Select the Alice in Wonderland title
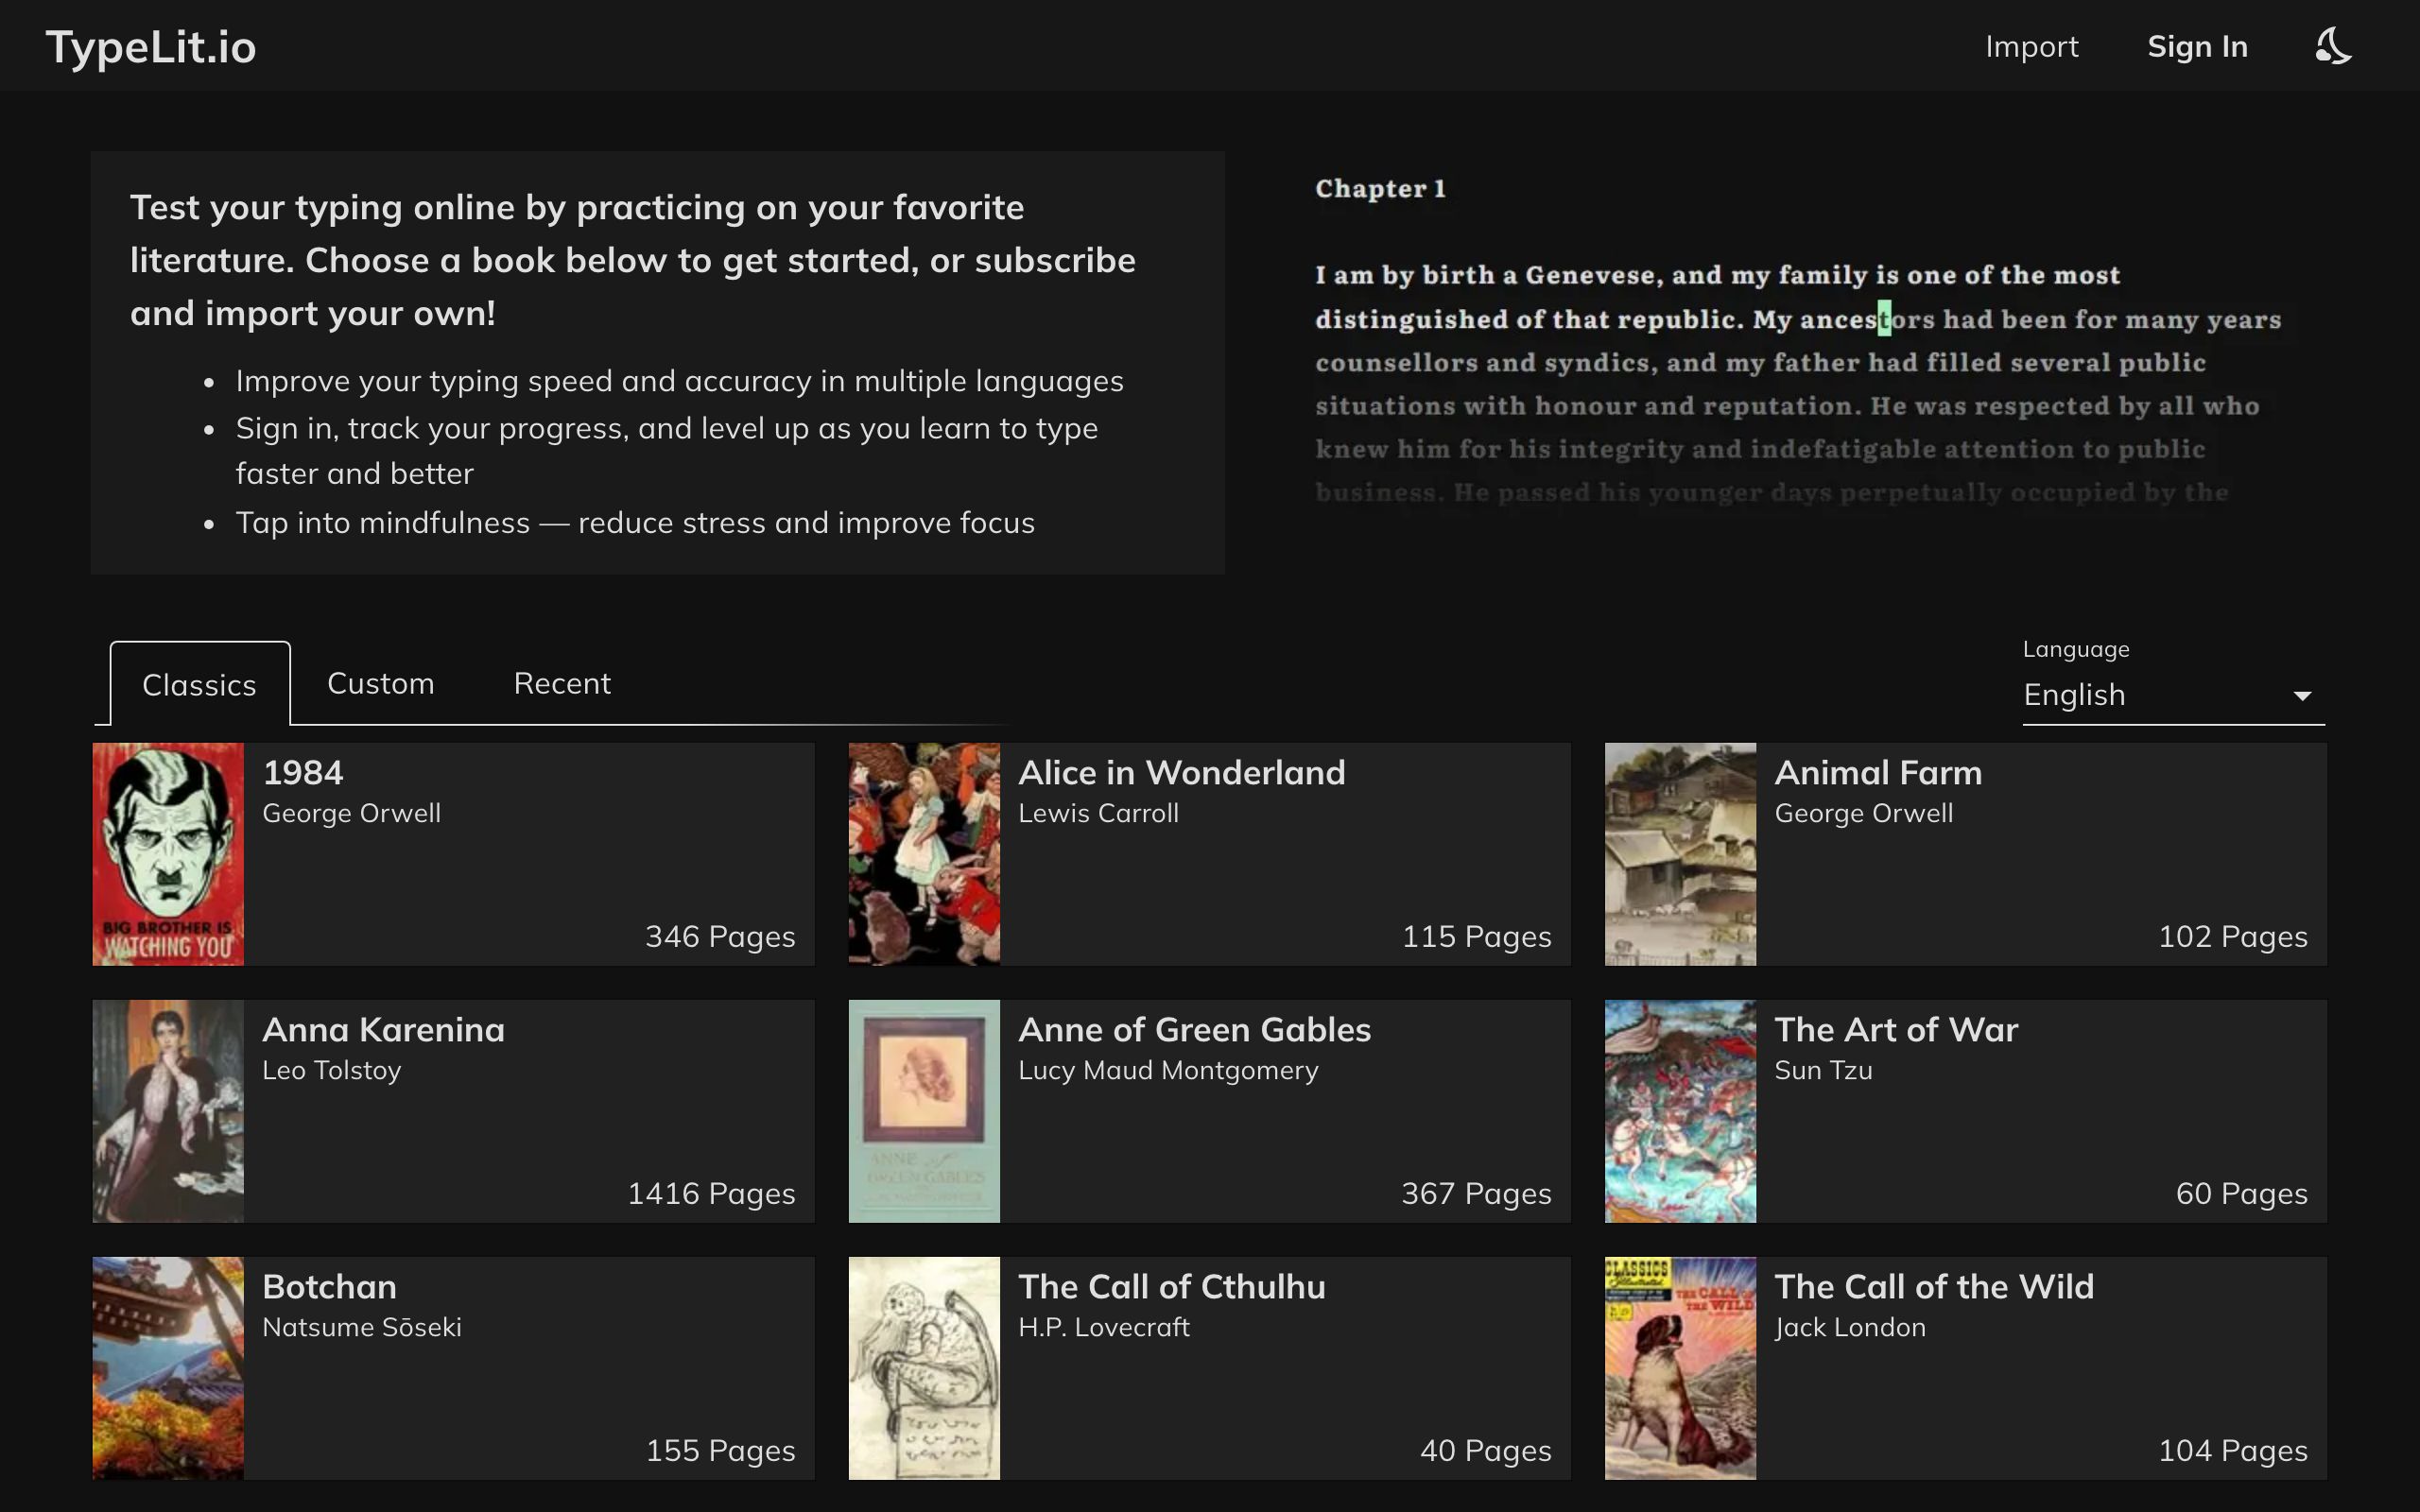This screenshot has width=2420, height=1512. (x=1182, y=772)
